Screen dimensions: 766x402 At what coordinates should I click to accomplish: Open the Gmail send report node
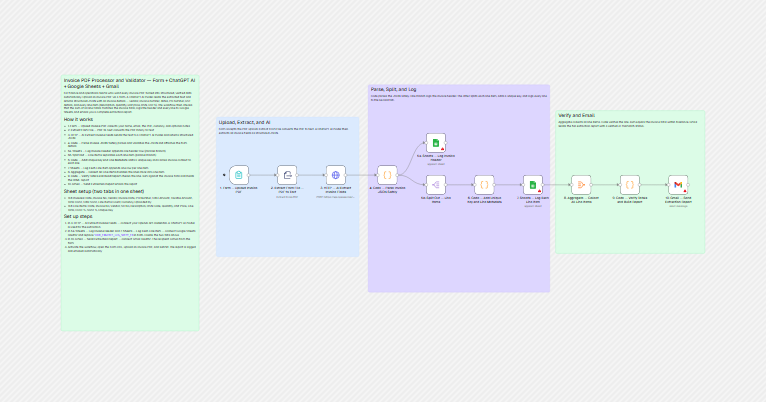pyautogui.click(x=678, y=185)
